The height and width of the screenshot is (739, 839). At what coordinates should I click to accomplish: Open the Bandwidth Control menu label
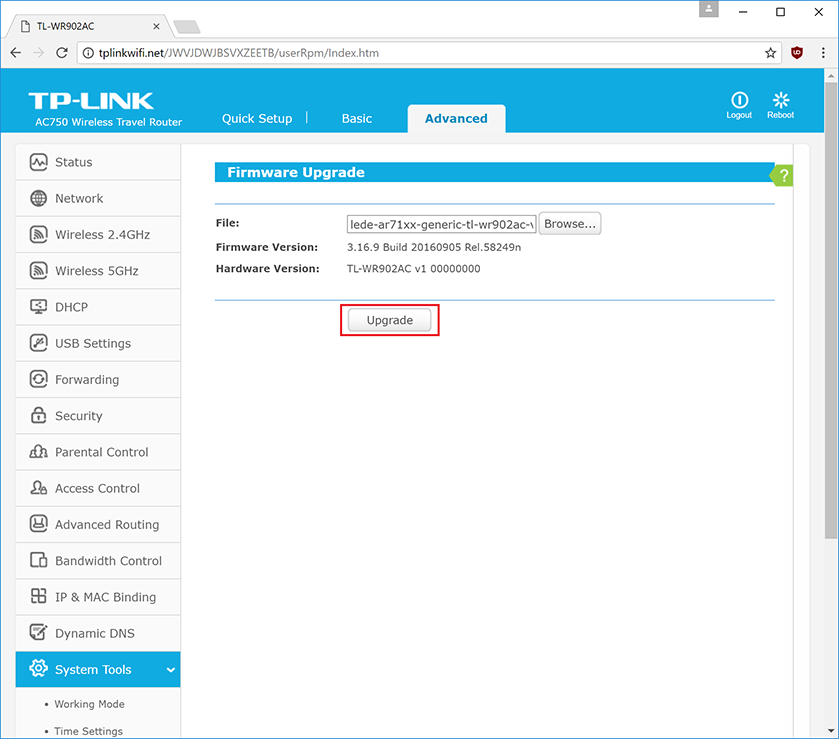tap(109, 561)
